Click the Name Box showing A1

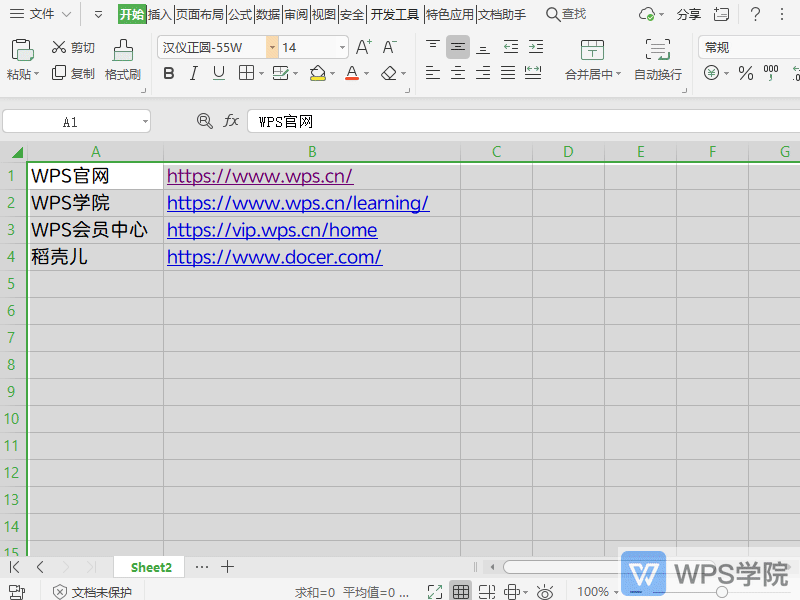[70, 120]
